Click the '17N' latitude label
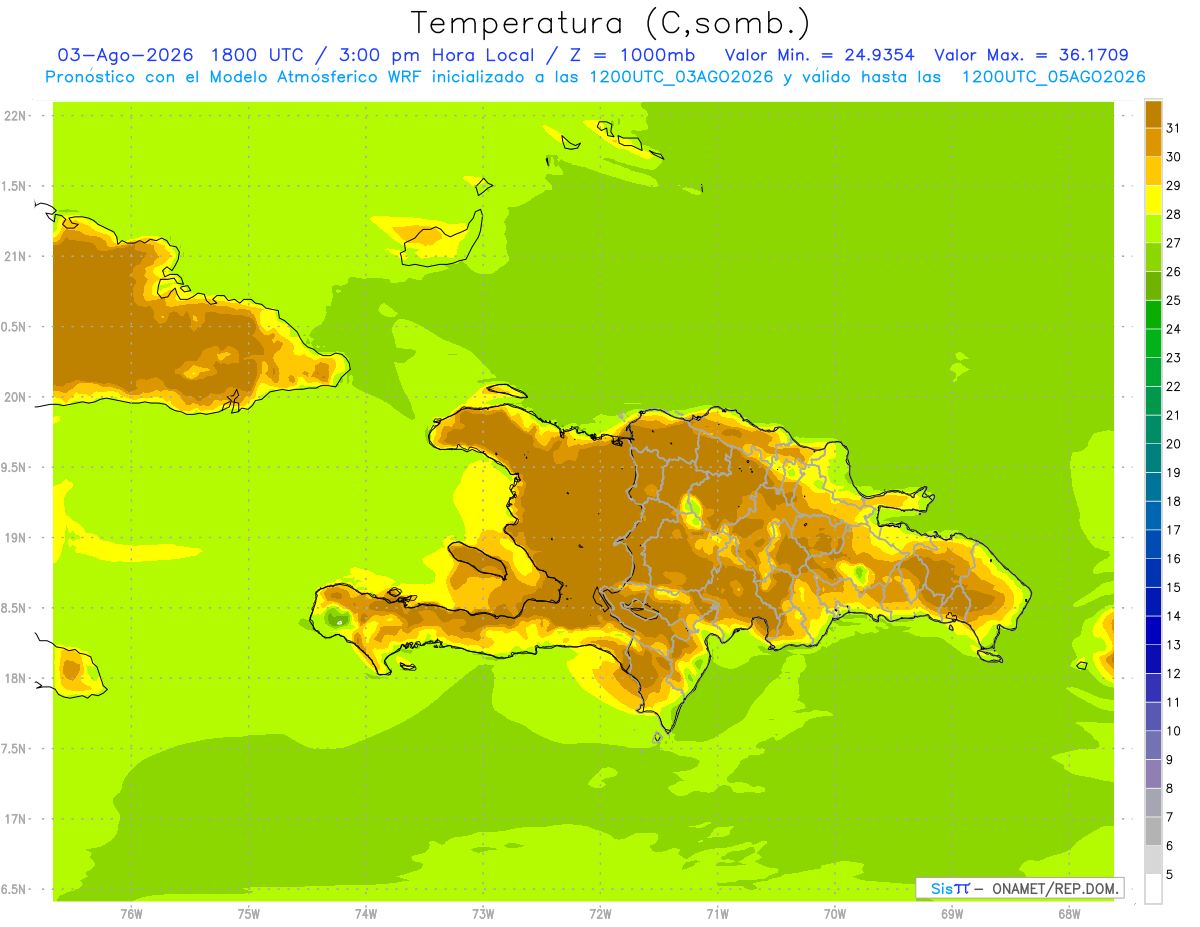The image size is (1200, 927). [16, 819]
